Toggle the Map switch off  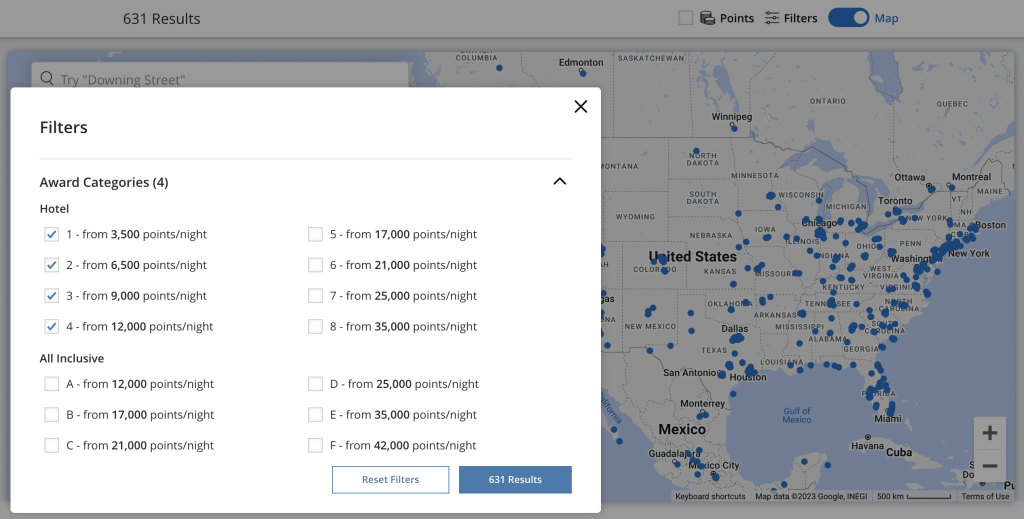pyautogui.click(x=848, y=18)
